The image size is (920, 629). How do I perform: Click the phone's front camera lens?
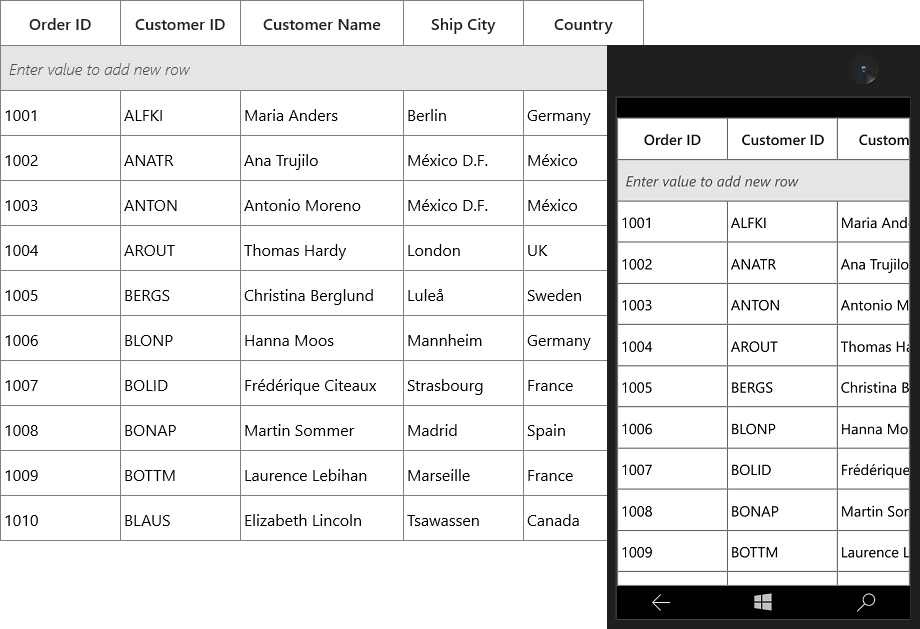[864, 69]
